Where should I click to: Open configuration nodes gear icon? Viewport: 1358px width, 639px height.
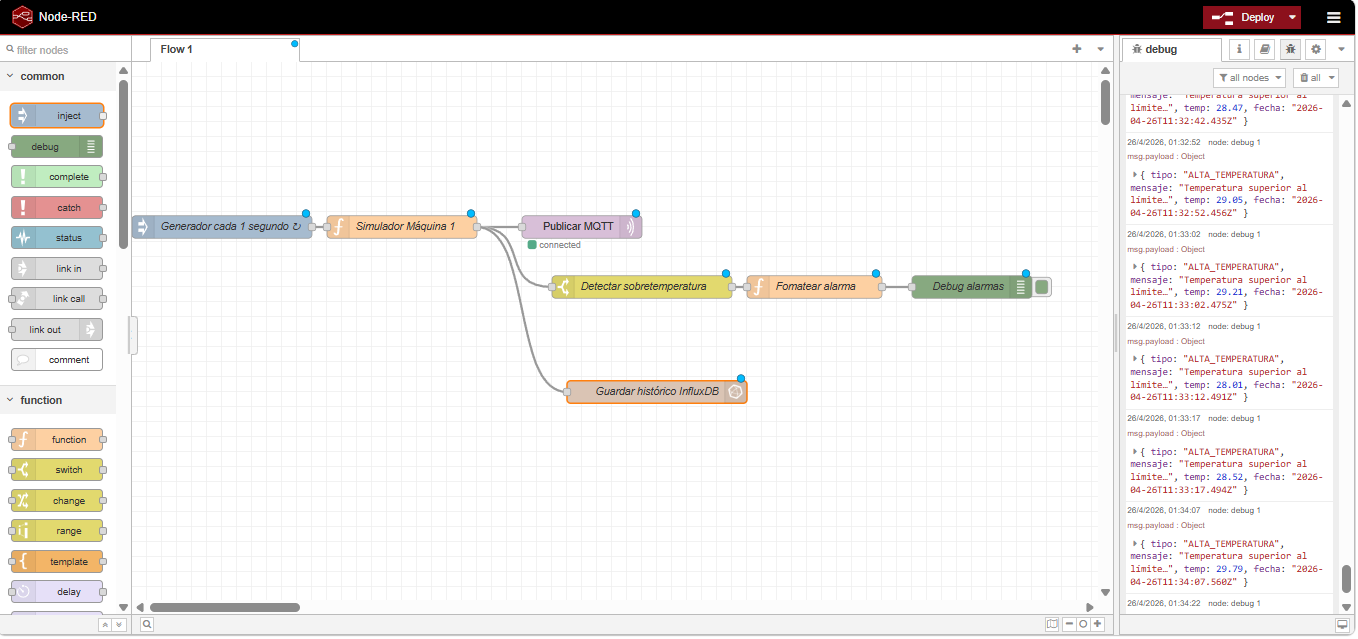coord(1317,49)
